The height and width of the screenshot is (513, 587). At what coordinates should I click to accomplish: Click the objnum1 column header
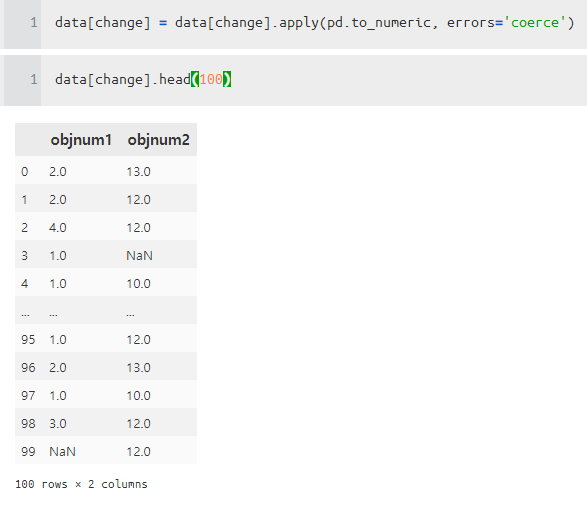pyautogui.click(x=81, y=140)
